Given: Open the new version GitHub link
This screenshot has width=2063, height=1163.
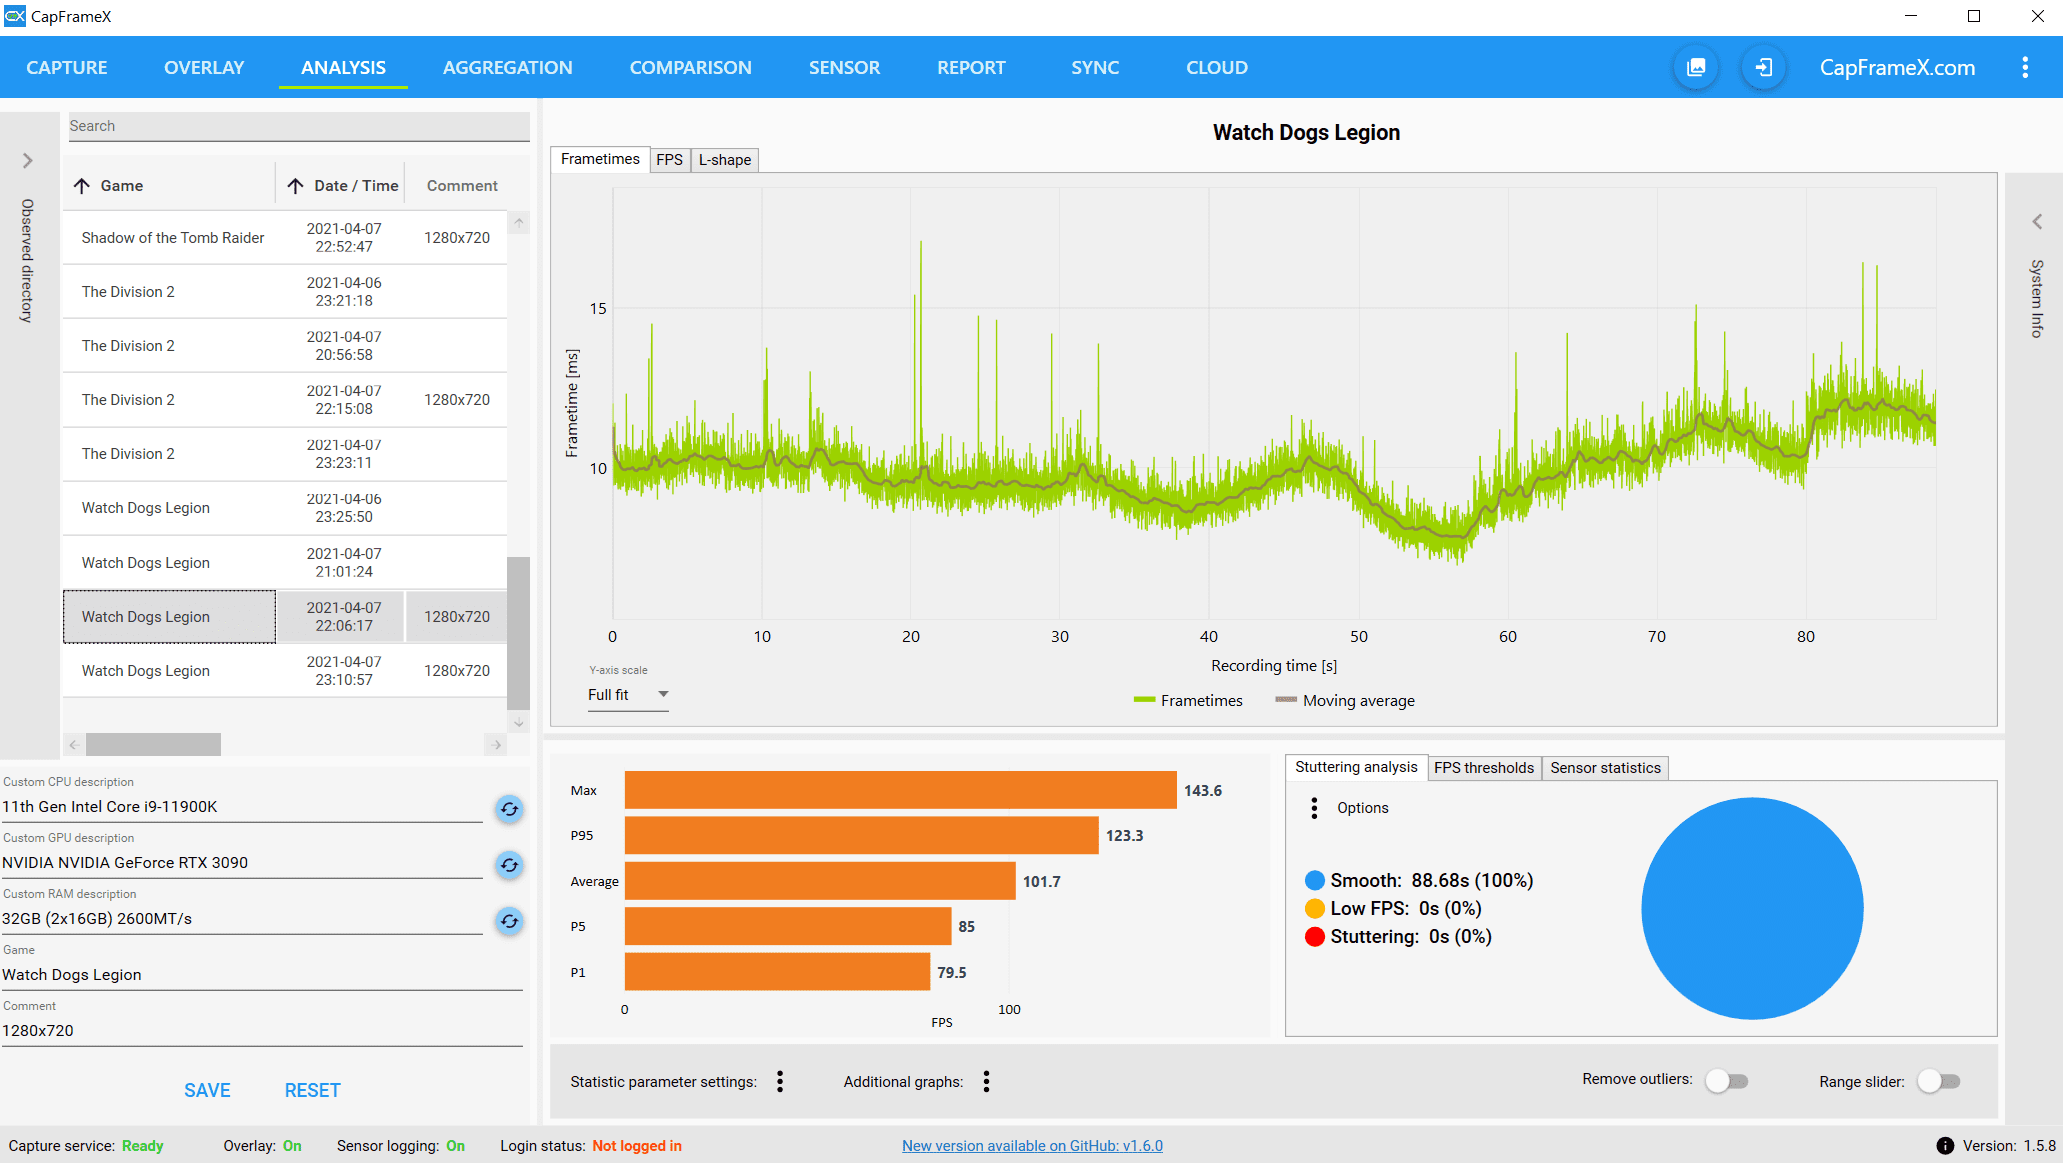Looking at the screenshot, I should click(1032, 1146).
